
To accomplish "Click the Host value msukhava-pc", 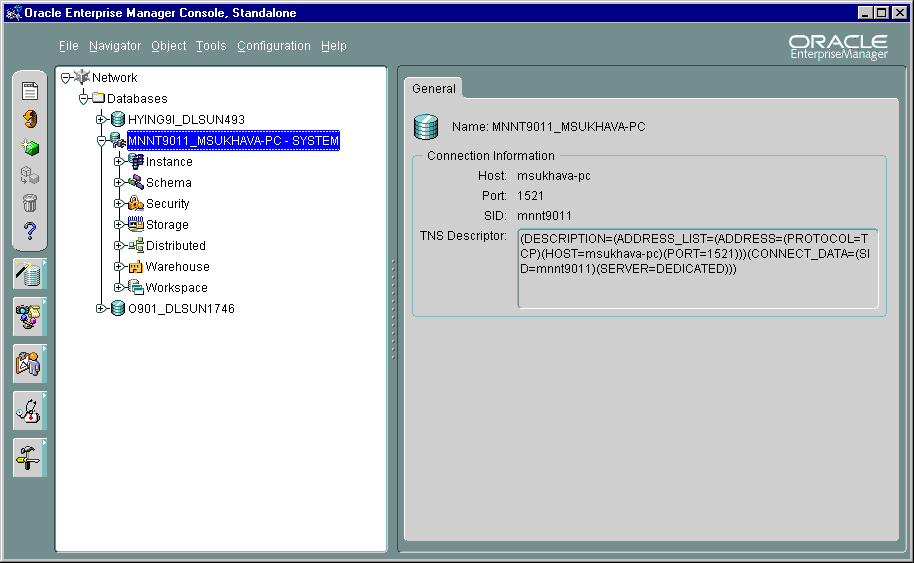I will (x=554, y=175).
